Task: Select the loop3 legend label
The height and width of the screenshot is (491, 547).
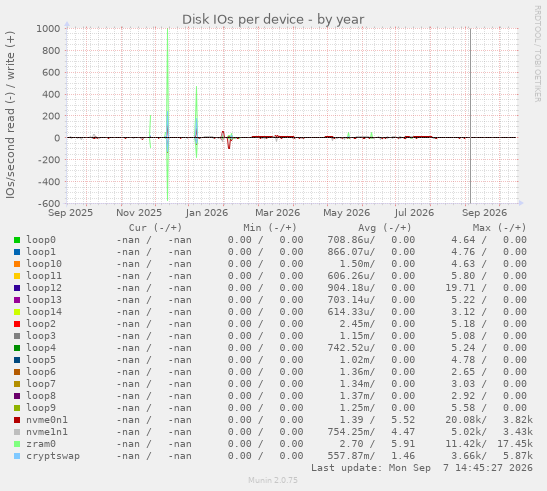Action: pyautogui.click(x=41, y=336)
